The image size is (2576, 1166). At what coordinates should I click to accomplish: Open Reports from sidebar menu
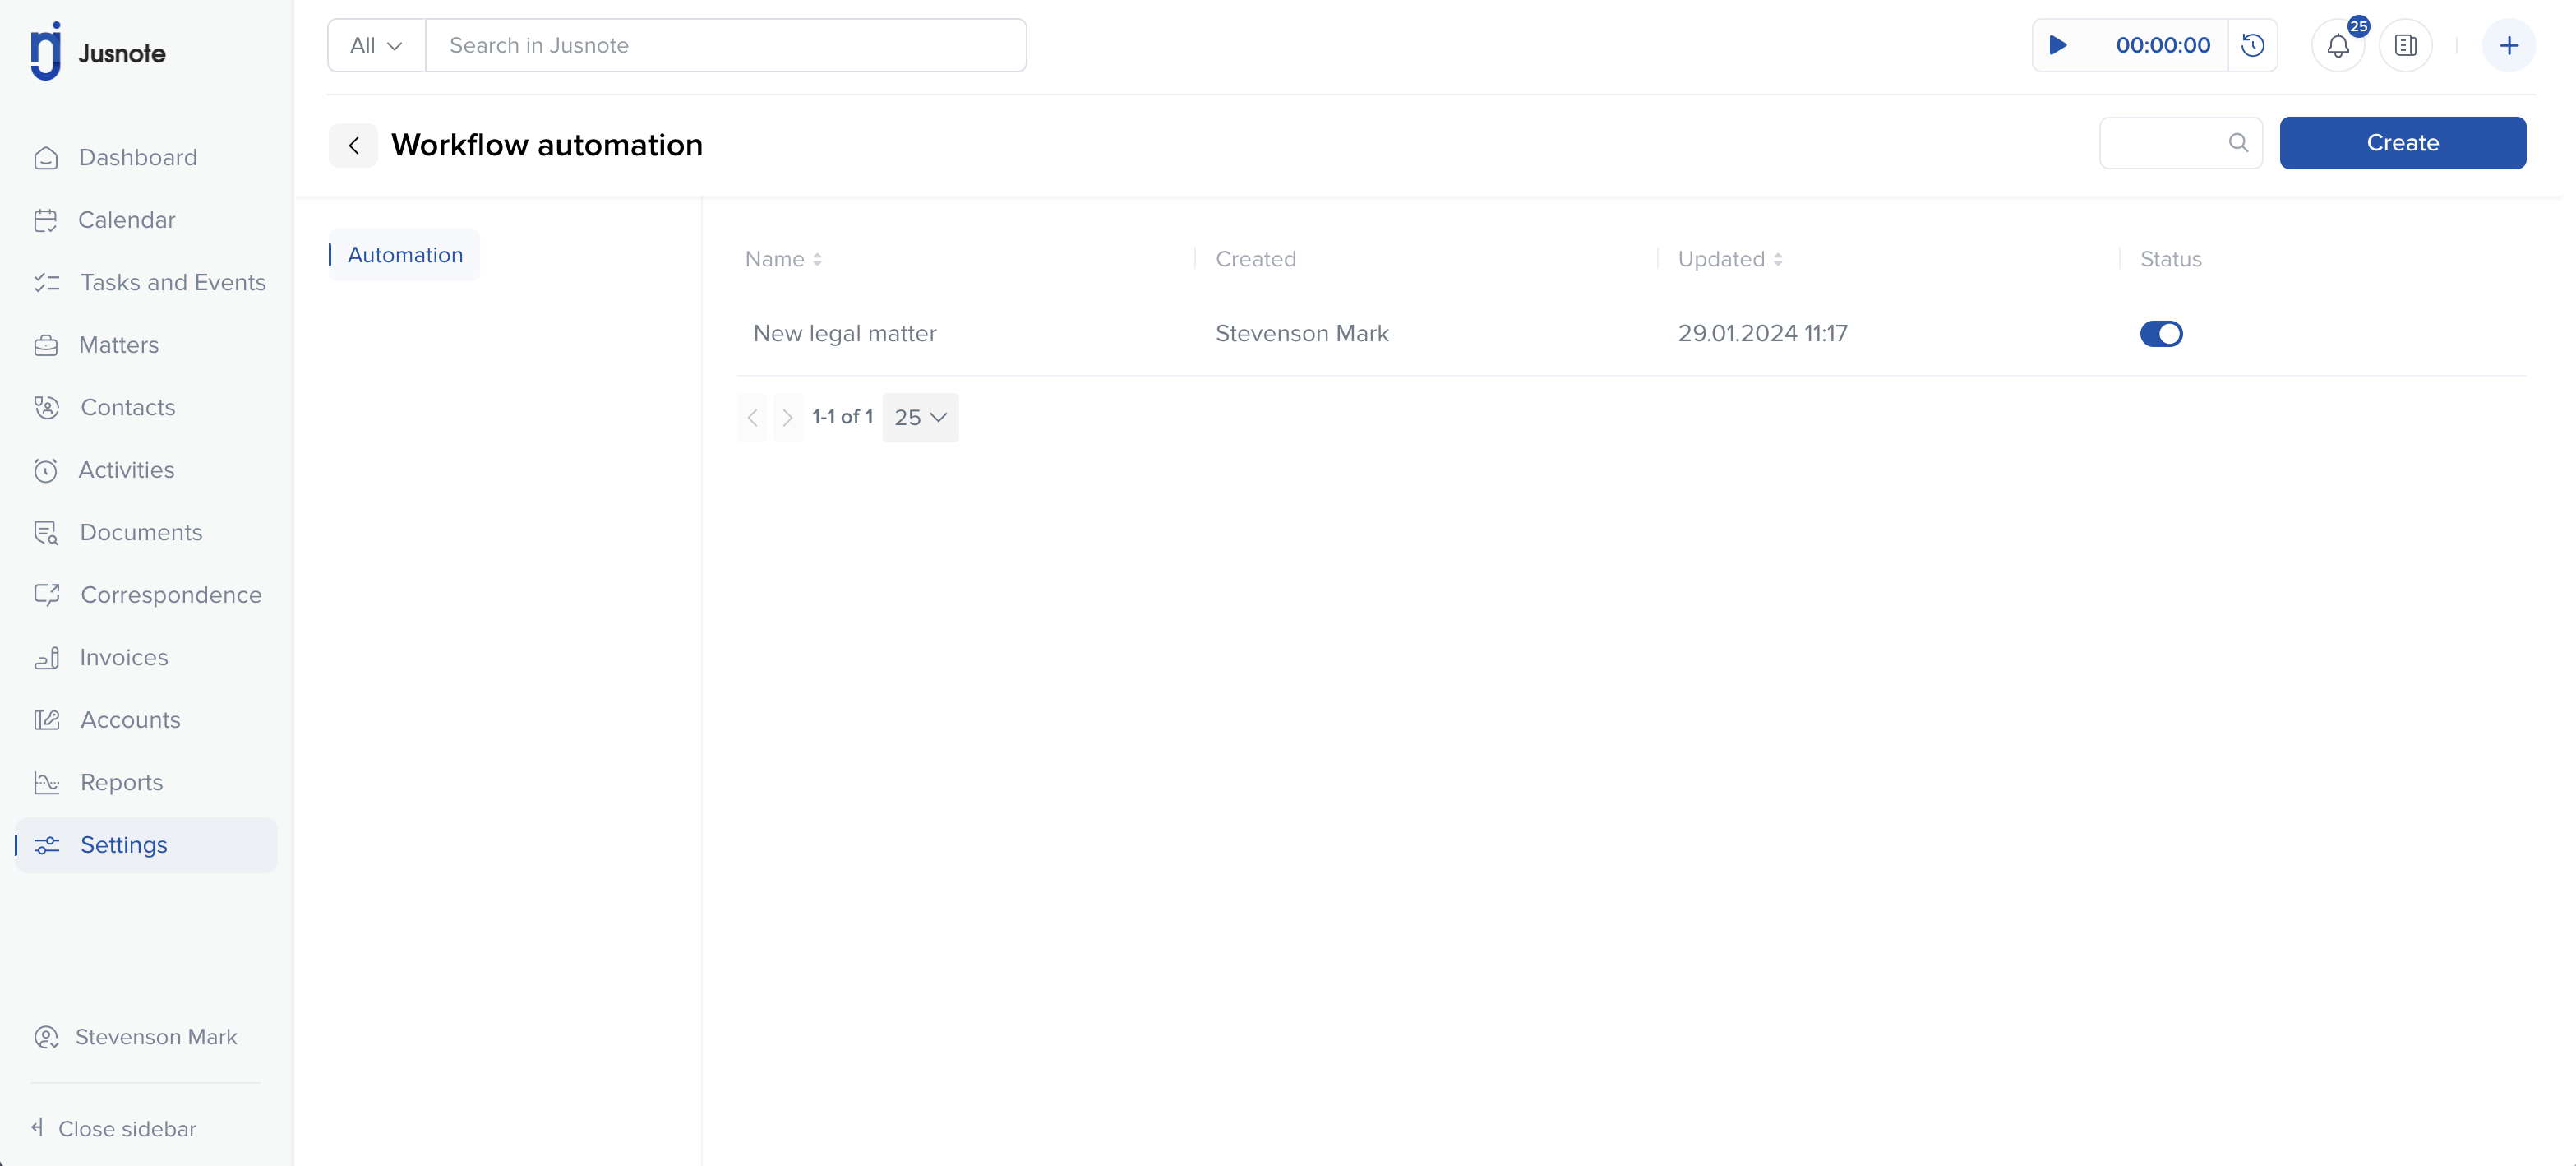click(121, 783)
